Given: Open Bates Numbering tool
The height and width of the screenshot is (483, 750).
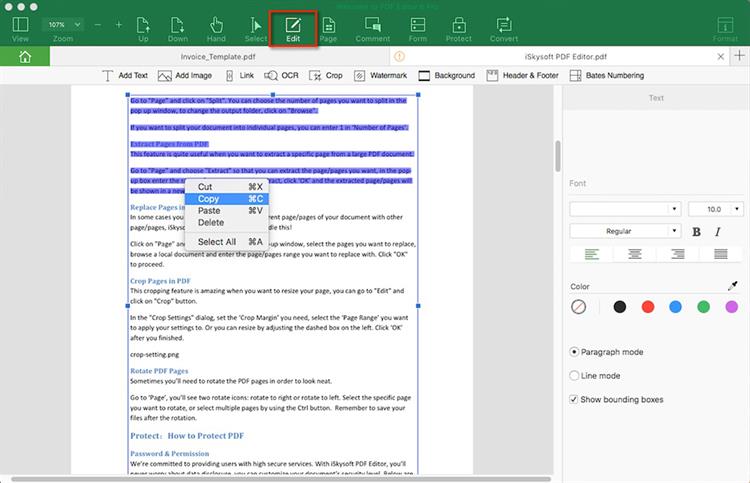Looking at the screenshot, I should 607,76.
